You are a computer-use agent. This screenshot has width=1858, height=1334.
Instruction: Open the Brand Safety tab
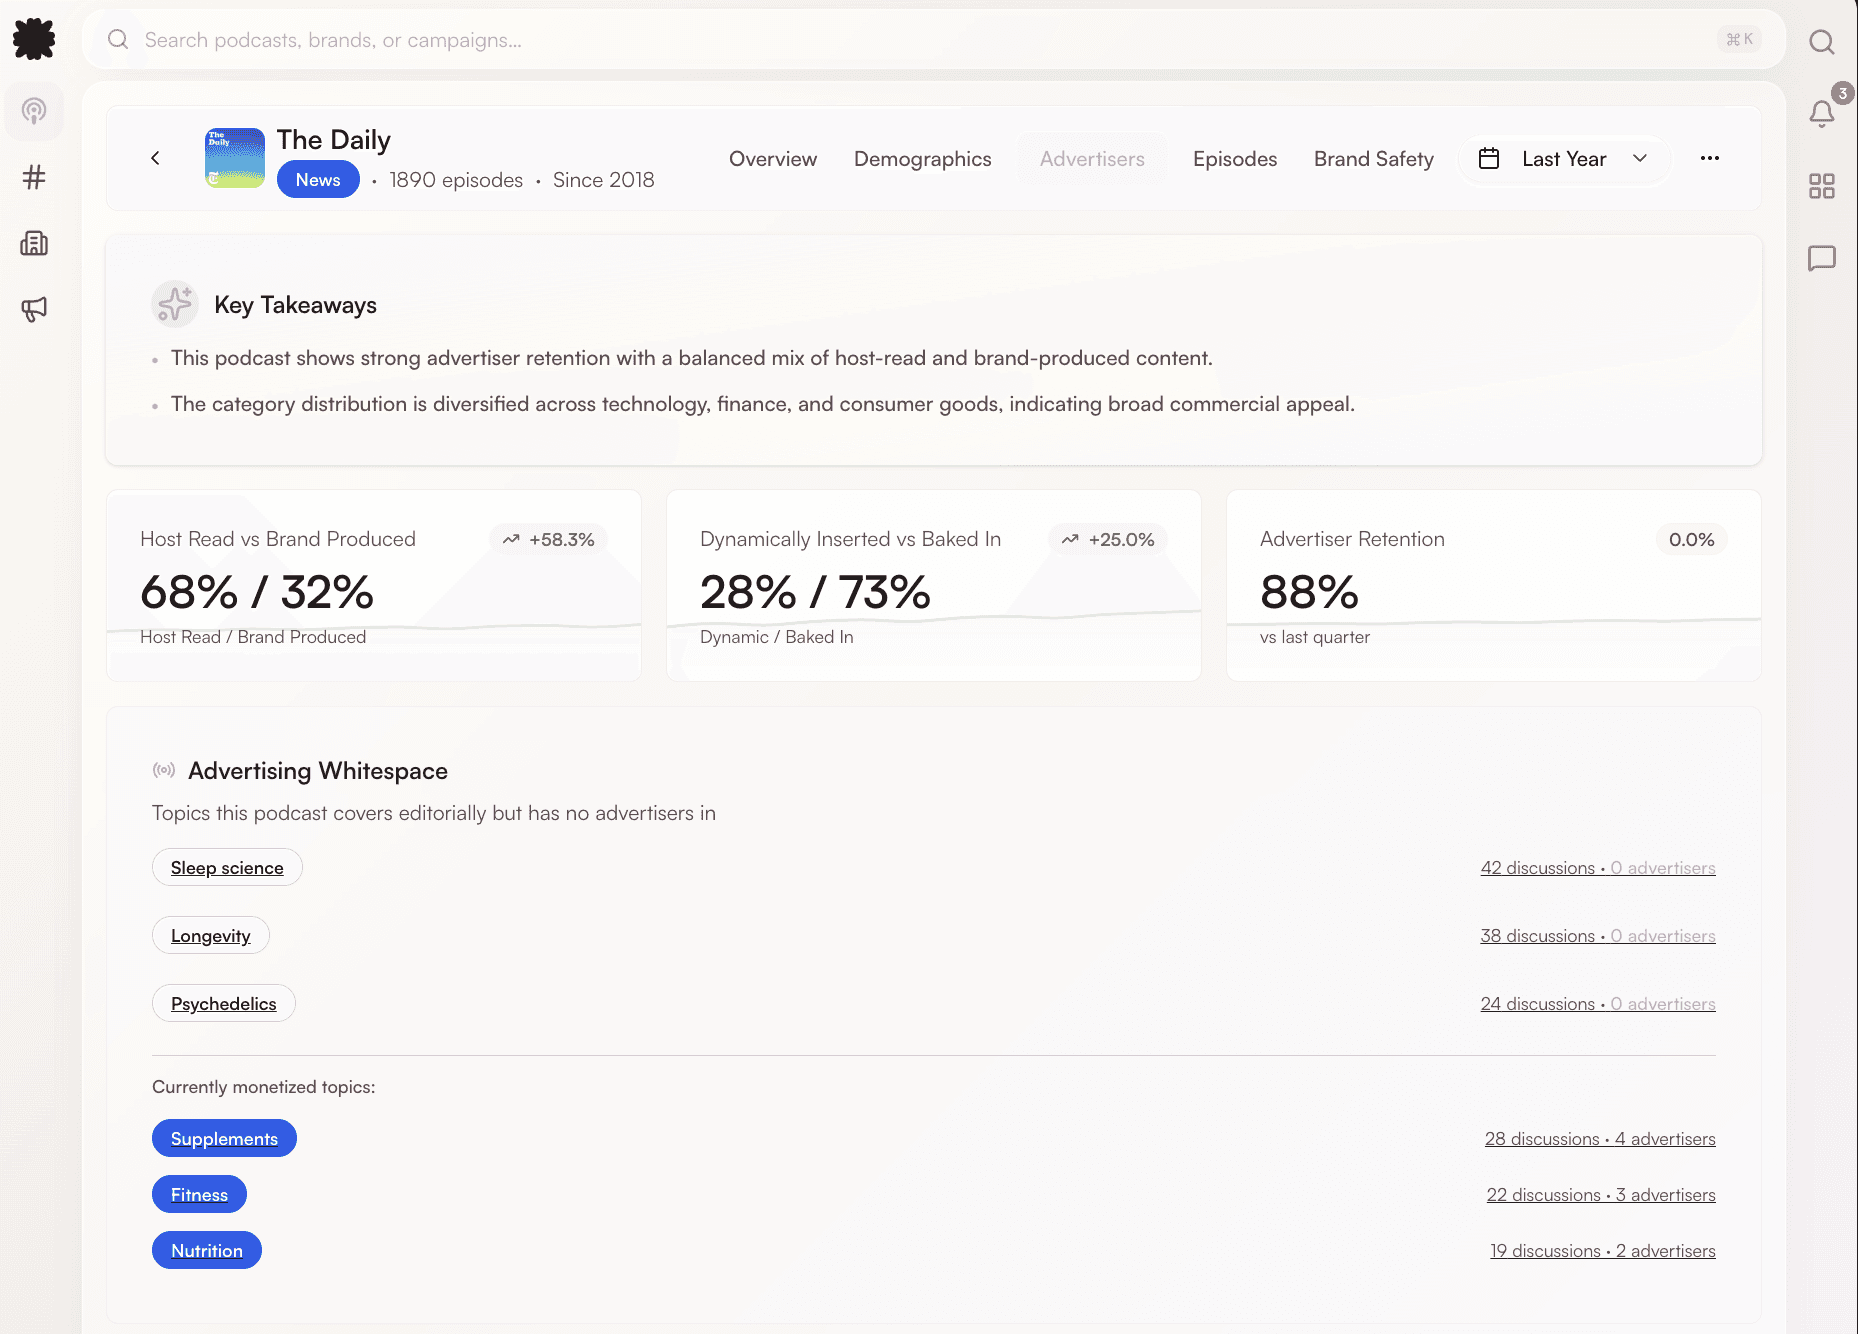pos(1374,159)
